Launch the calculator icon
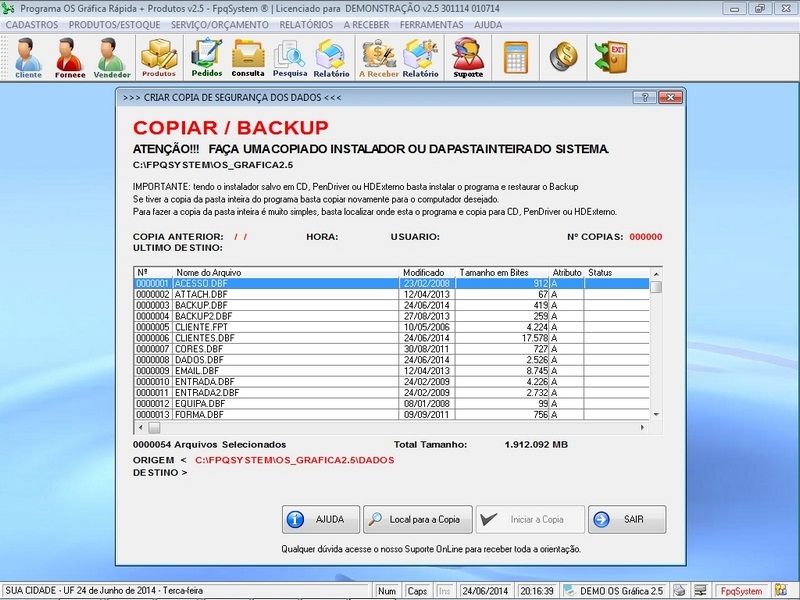 click(x=516, y=57)
